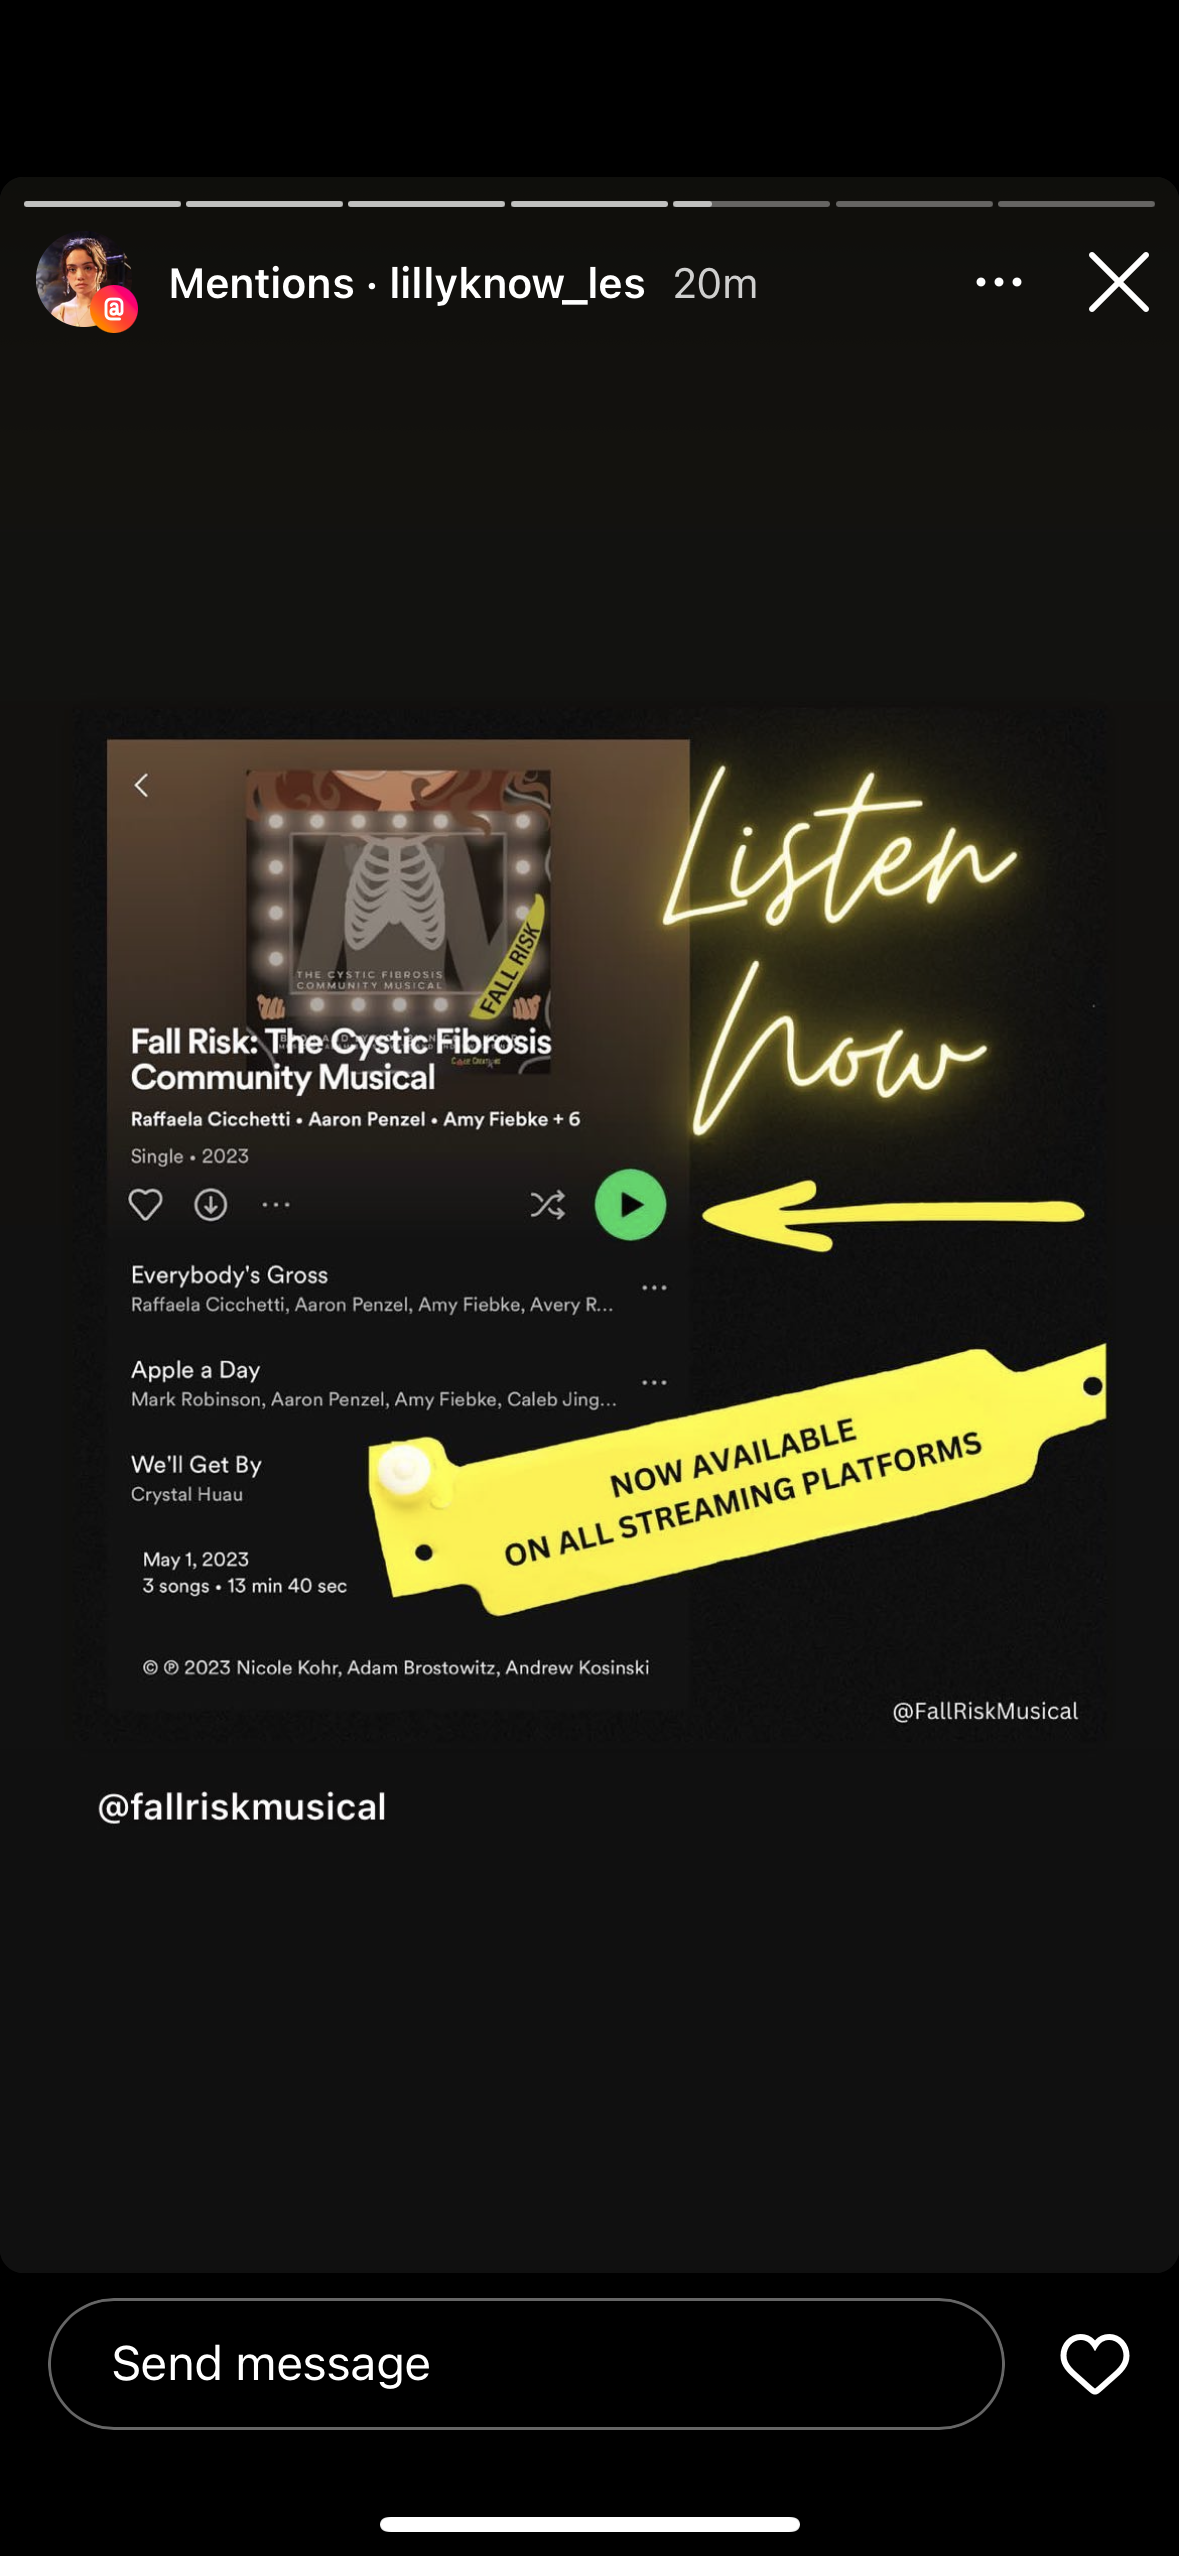
Task: Tap the album heart save icon
Action: click(145, 1205)
